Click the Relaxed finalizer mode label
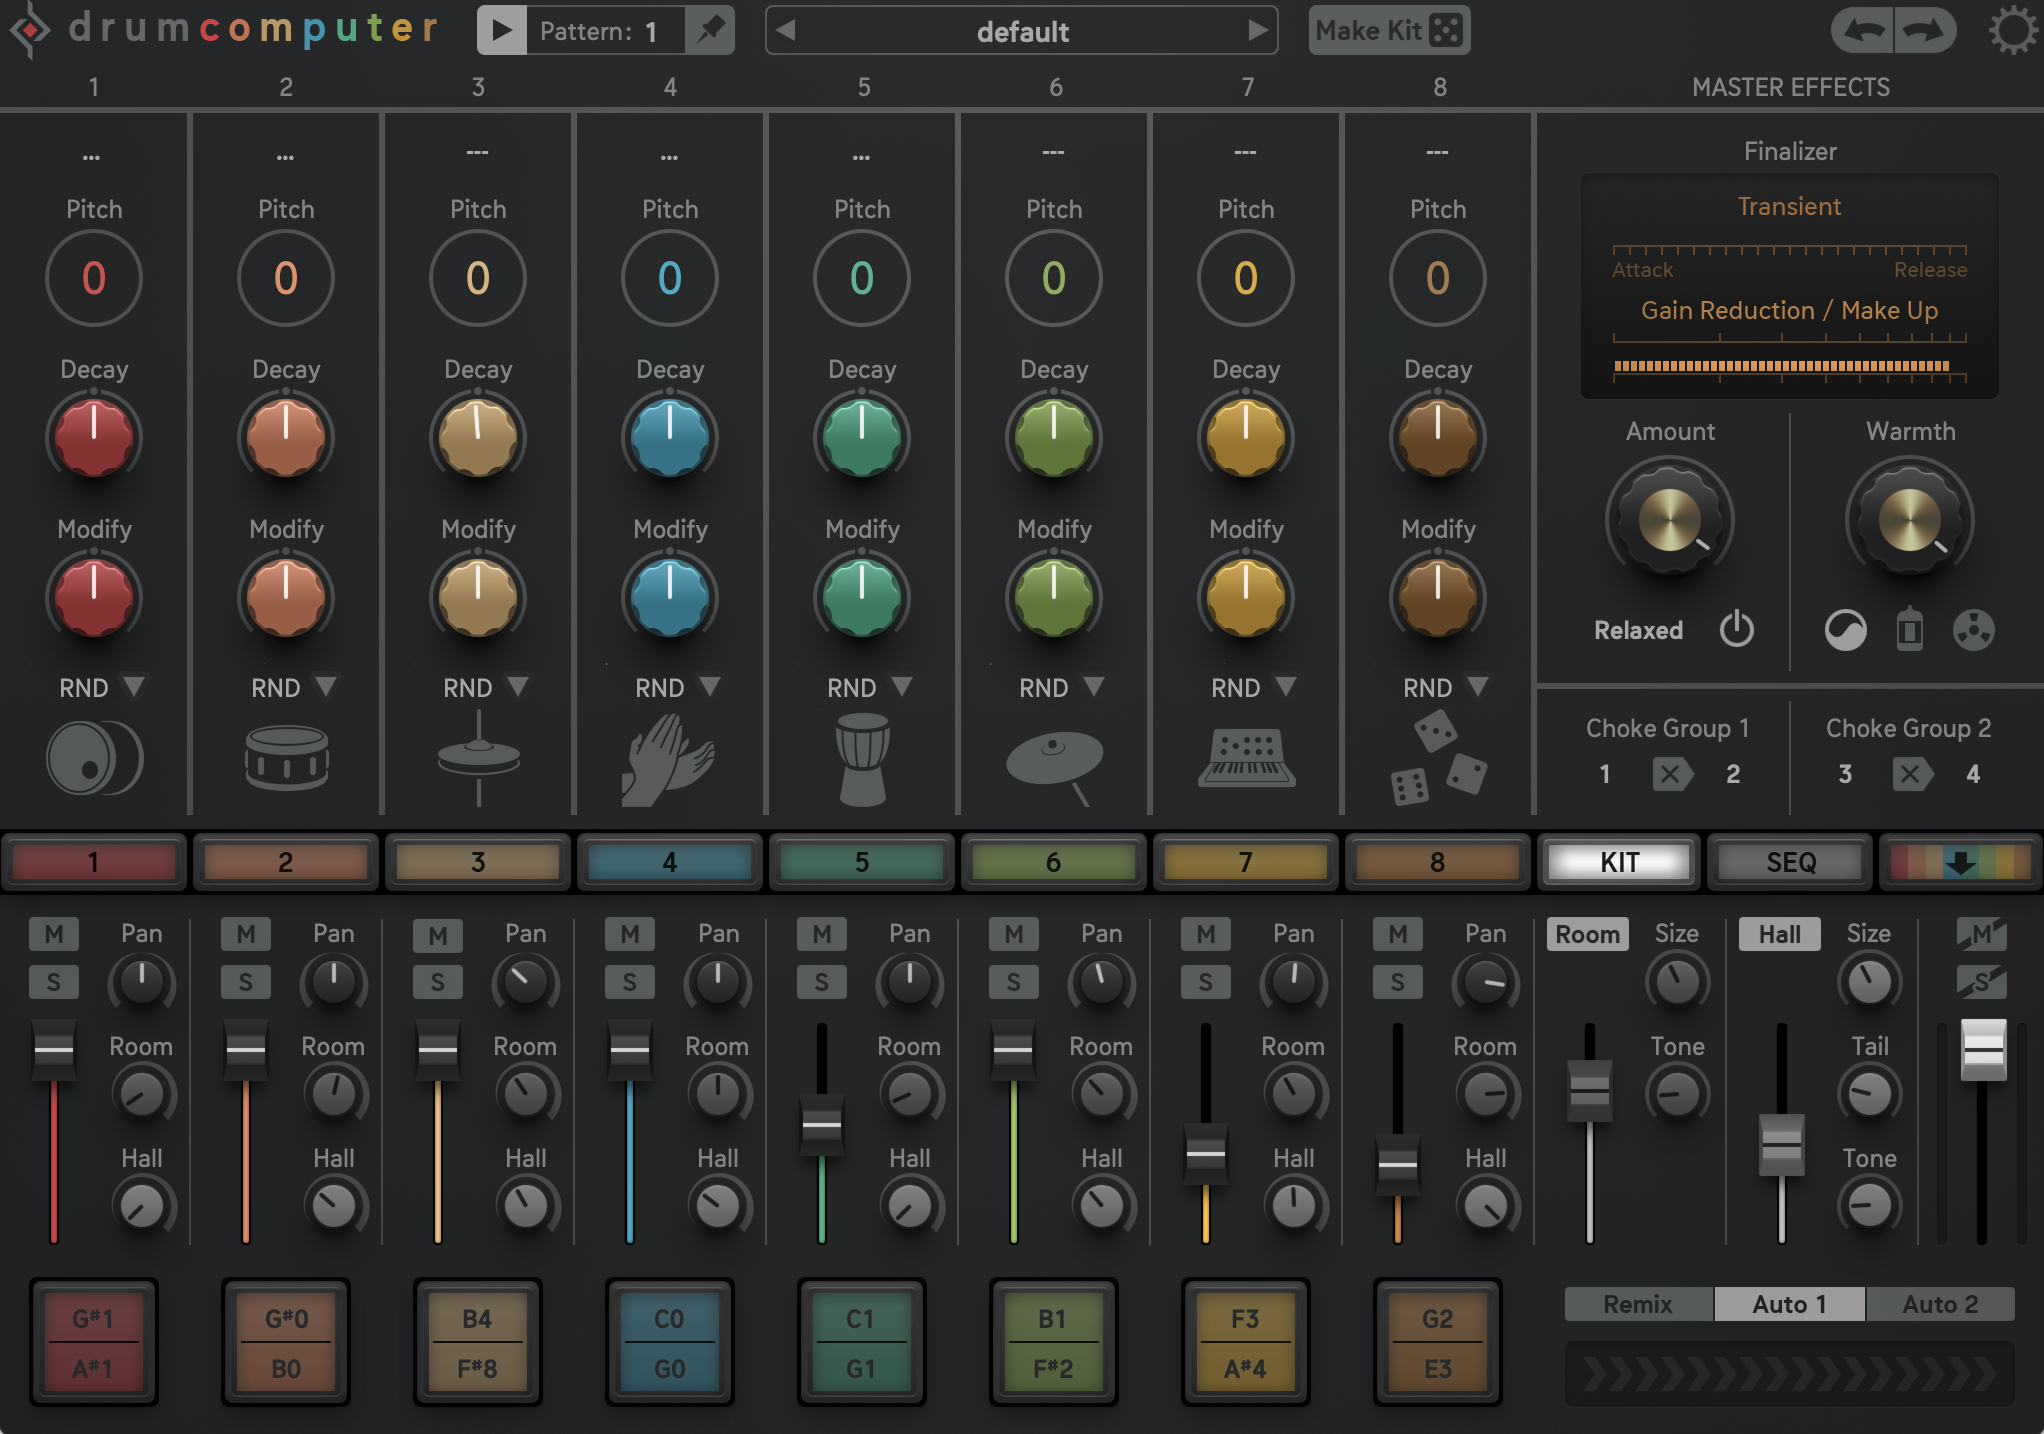Screen dimensions: 2044x1434 1638,630
